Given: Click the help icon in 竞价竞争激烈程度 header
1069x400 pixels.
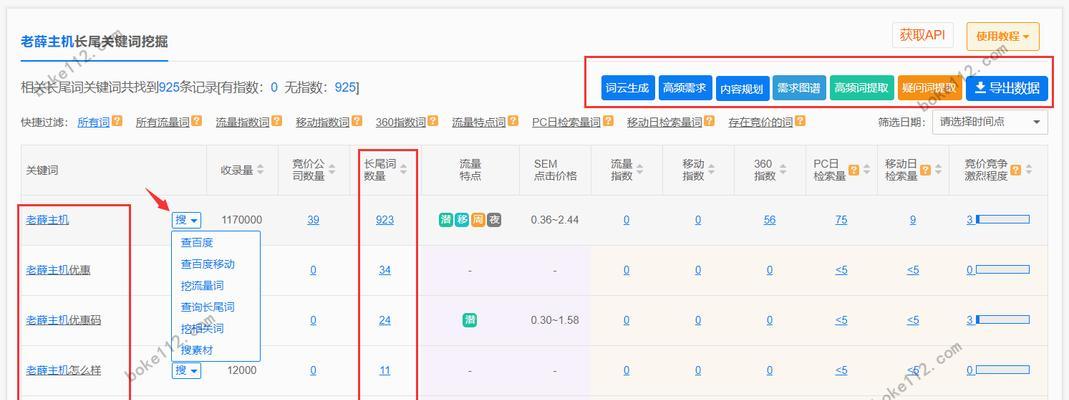Looking at the screenshot, I should [x=1016, y=170].
